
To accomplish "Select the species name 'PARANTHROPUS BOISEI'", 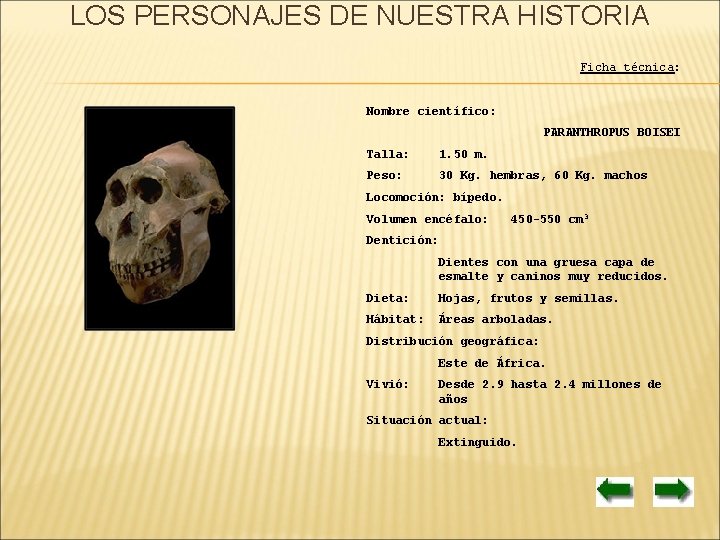I will (x=612, y=132).
